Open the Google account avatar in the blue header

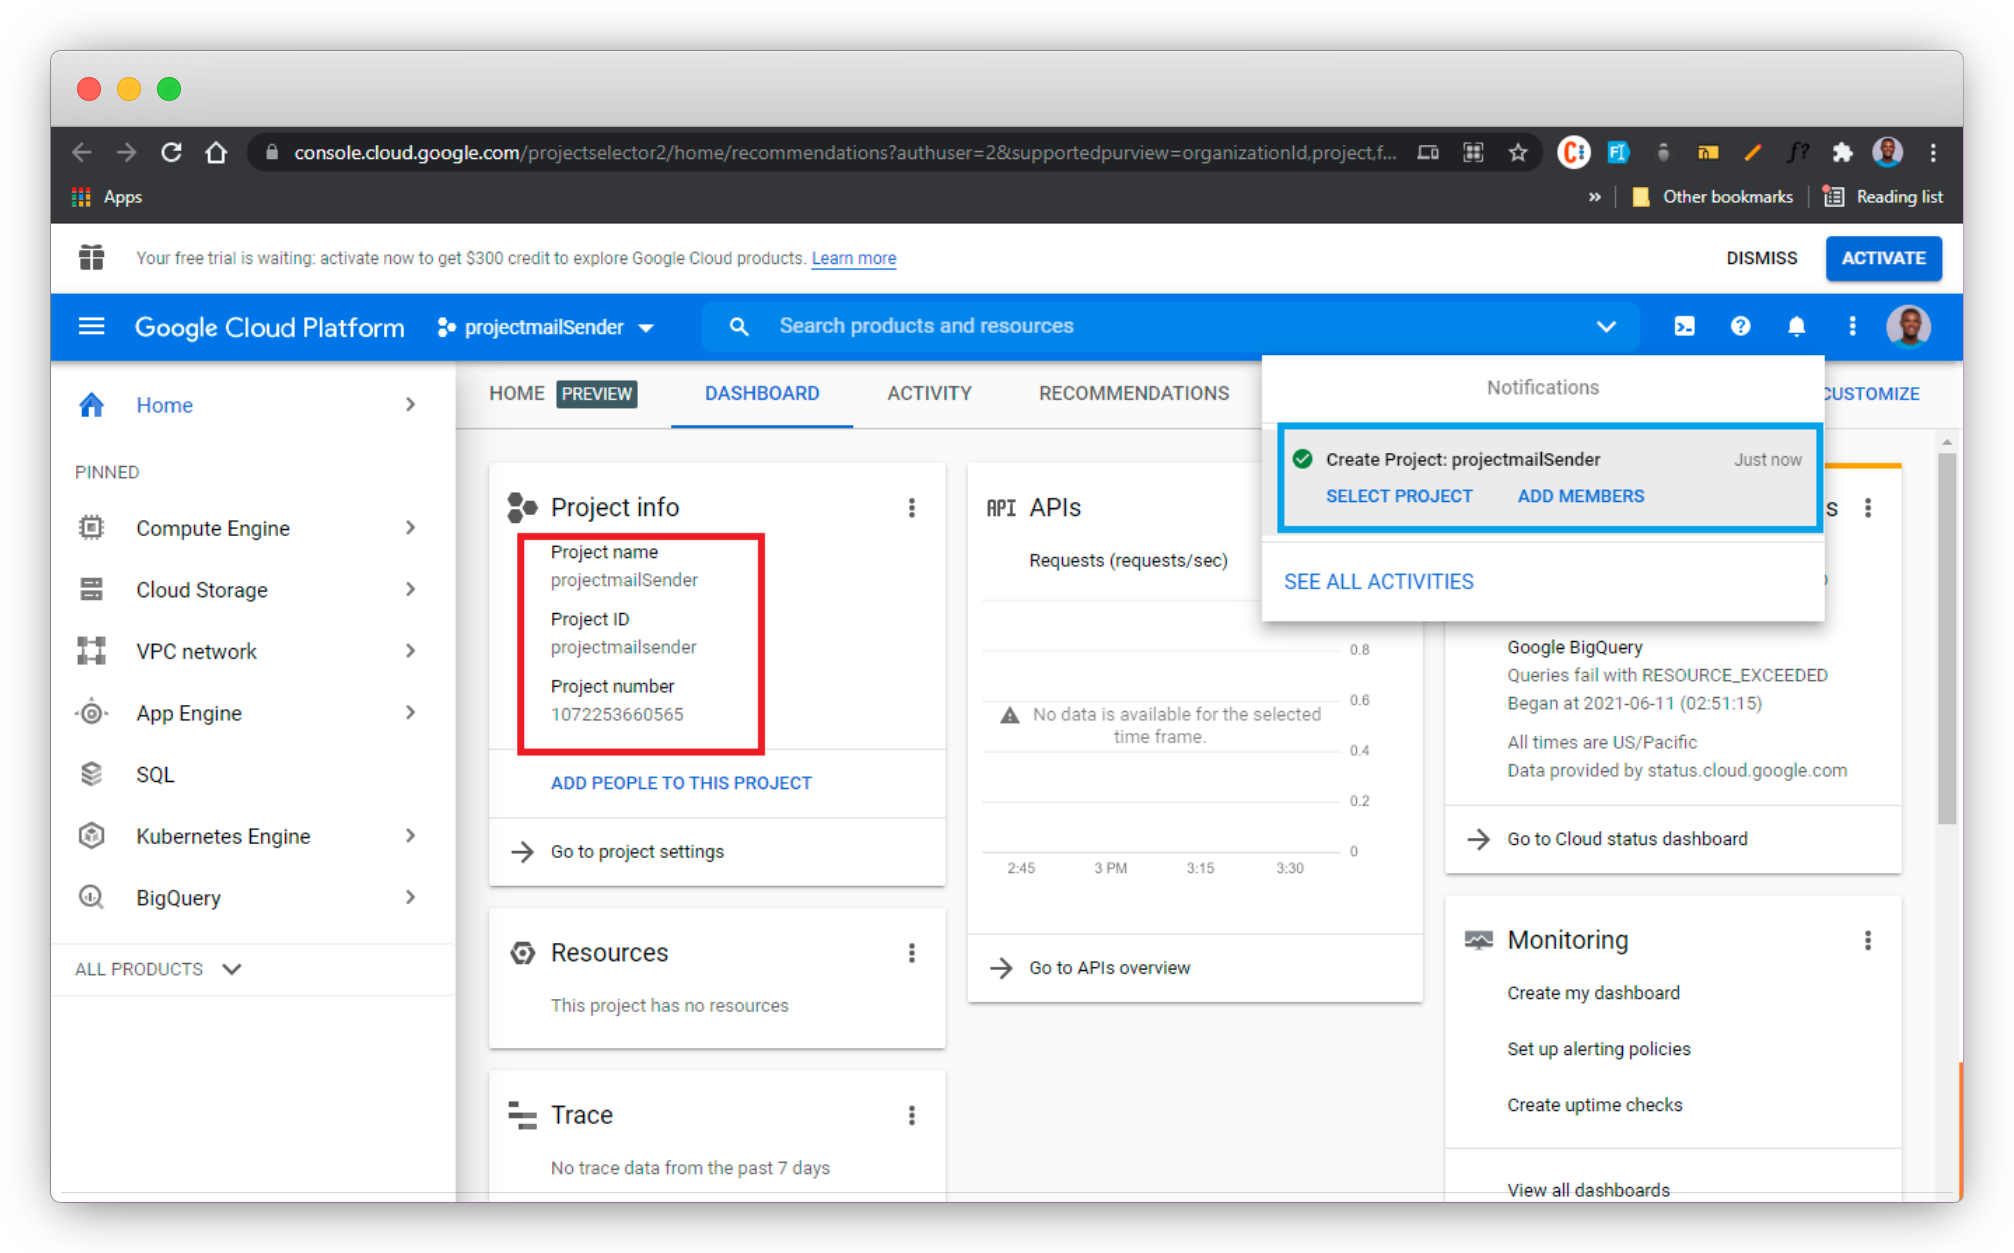1908,326
